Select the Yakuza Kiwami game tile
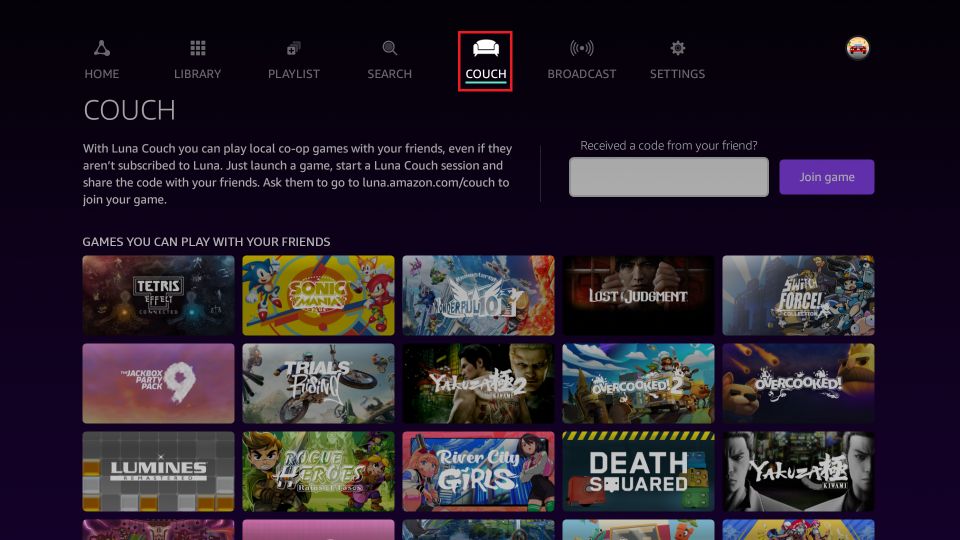The width and height of the screenshot is (960, 540). [x=798, y=471]
